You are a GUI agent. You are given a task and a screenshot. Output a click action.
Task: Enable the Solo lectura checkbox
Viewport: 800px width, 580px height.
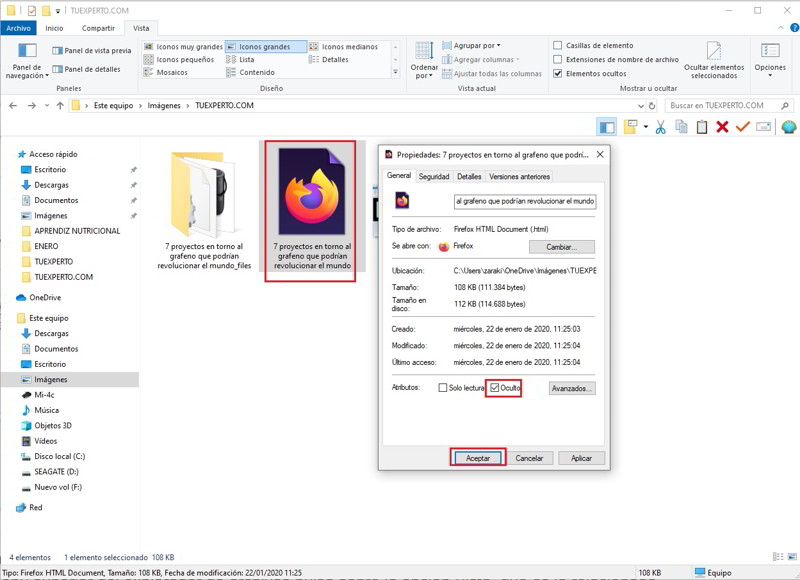tap(443, 388)
